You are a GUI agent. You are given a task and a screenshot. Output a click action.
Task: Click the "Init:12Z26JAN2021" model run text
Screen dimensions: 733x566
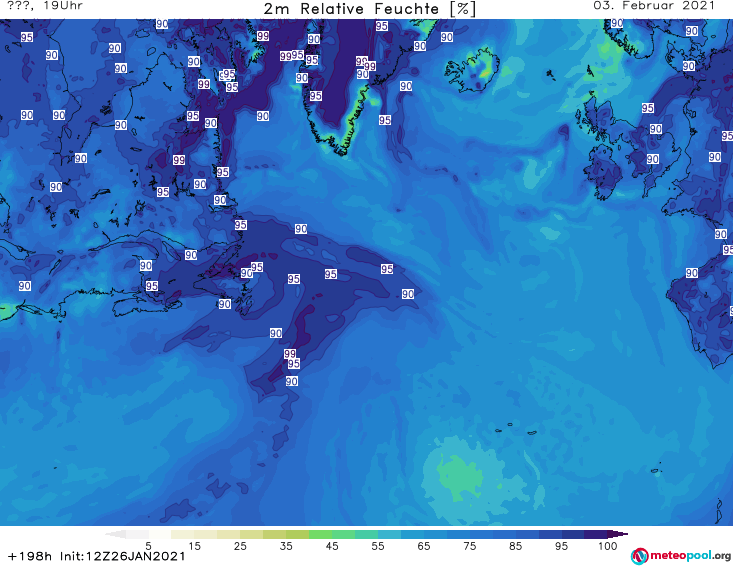[x=122, y=556]
